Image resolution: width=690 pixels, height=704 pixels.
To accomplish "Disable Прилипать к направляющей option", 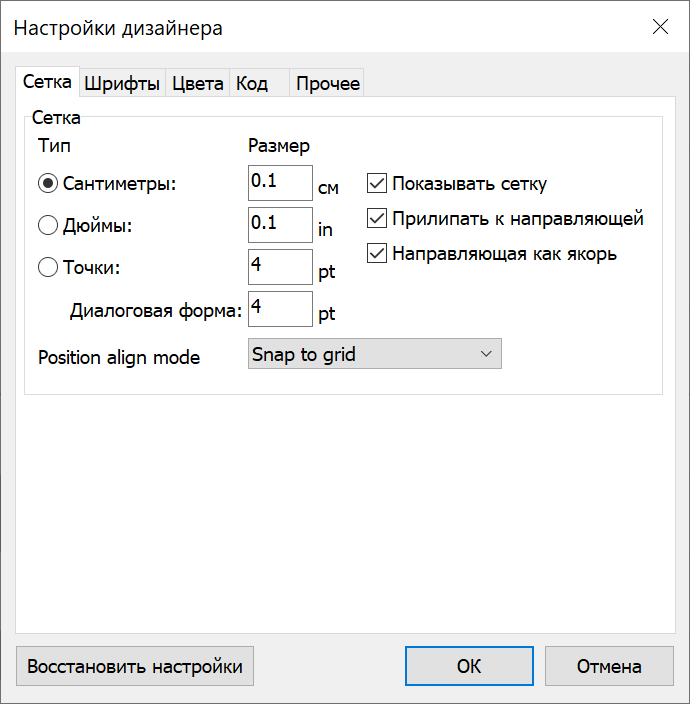I will pyautogui.click(x=377, y=219).
